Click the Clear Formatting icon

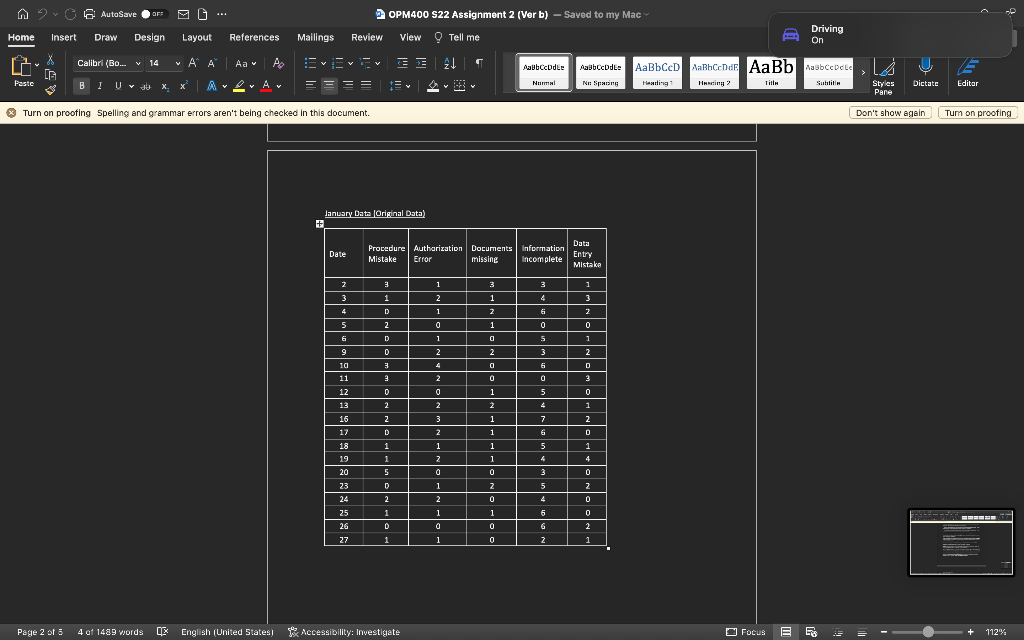click(x=277, y=63)
